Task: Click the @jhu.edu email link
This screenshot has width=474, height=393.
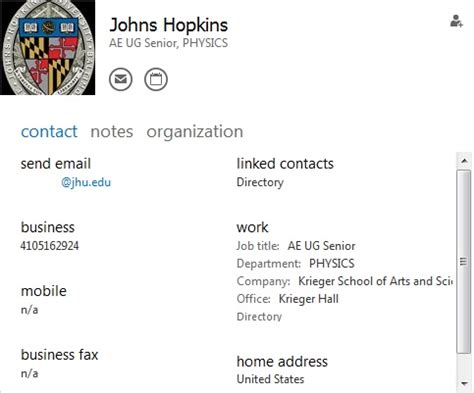Action: tap(86, 182)
